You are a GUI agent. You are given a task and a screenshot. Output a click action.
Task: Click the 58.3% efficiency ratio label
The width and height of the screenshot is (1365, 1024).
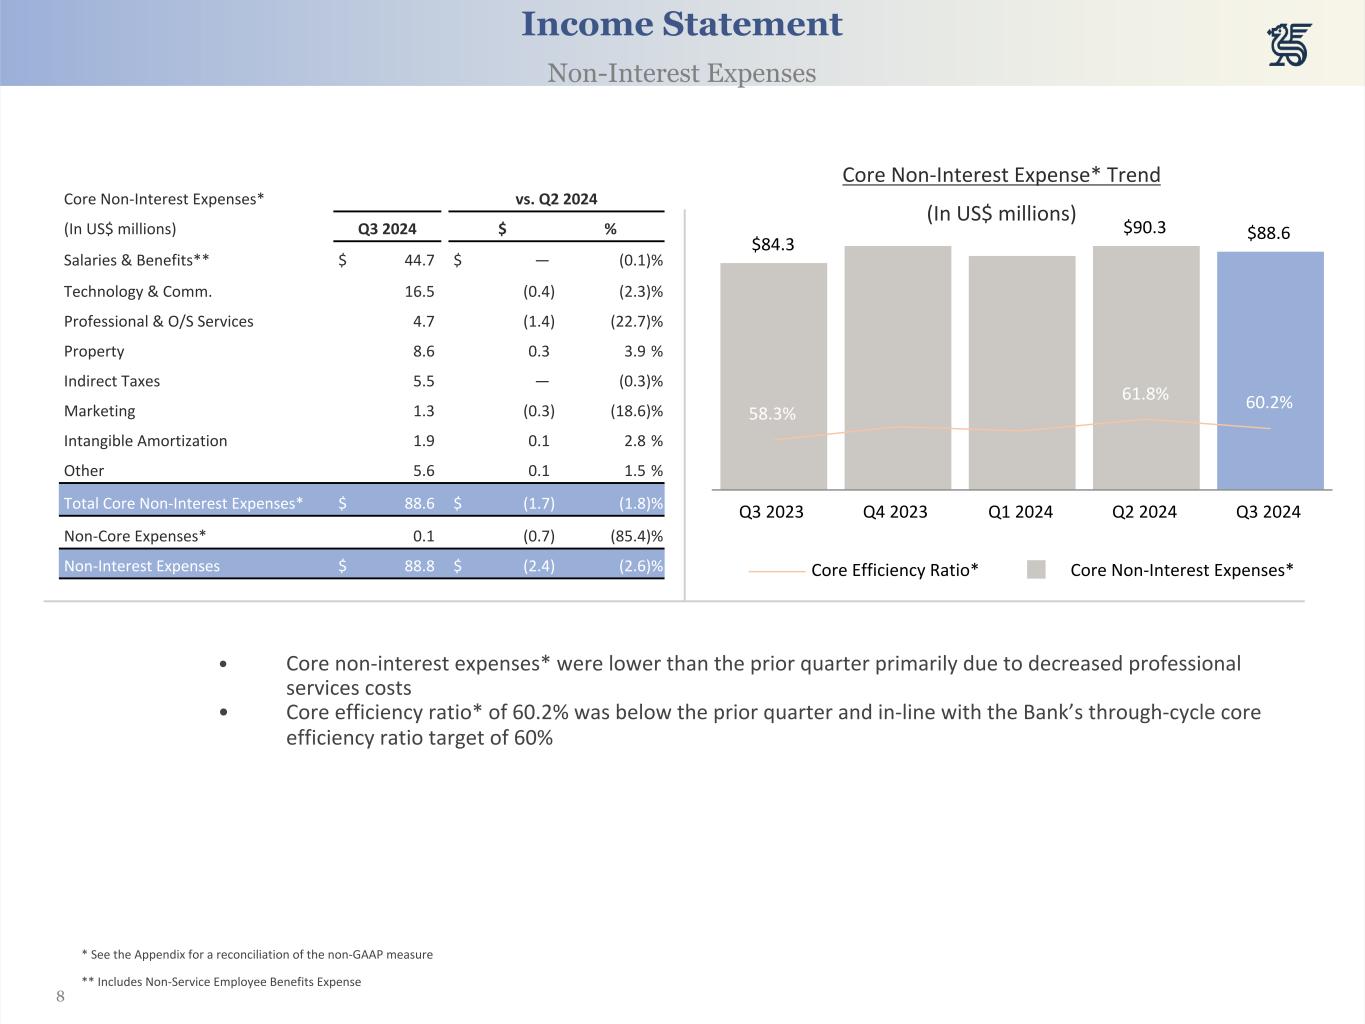(772, 414)
